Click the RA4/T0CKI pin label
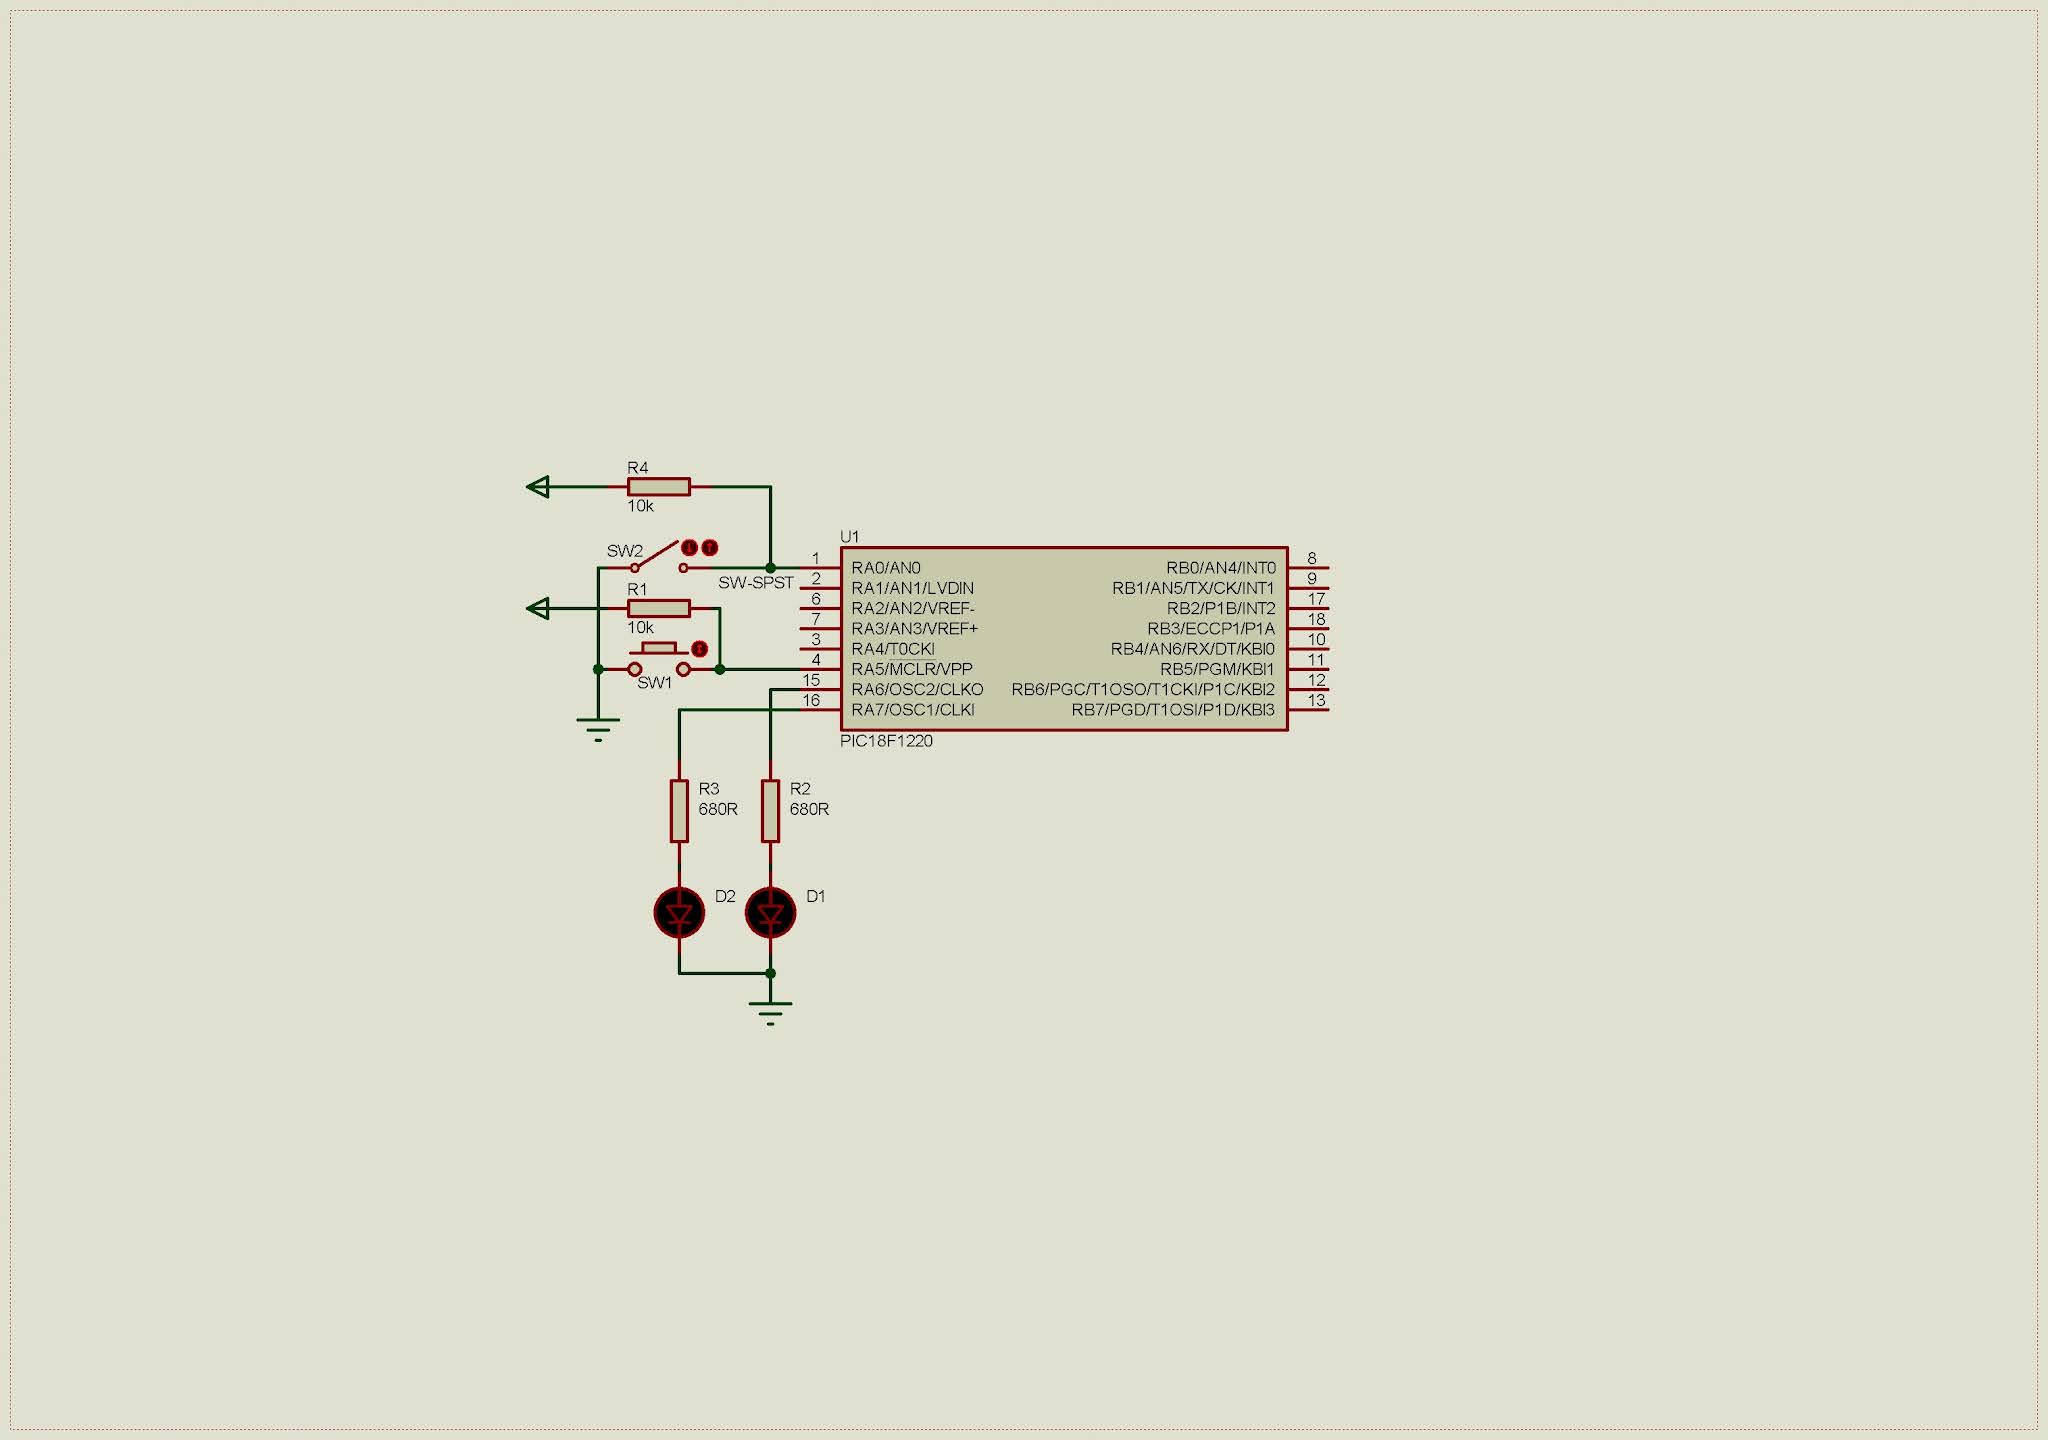This screenshot has width=2048, height=1440. point(893,649)
